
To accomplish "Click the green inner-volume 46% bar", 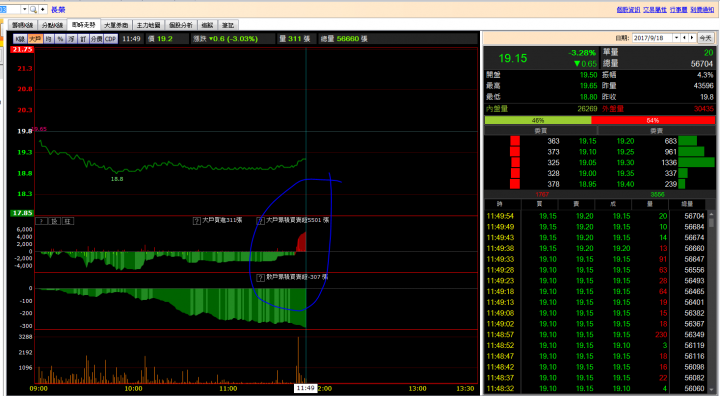I will [538, 120].
